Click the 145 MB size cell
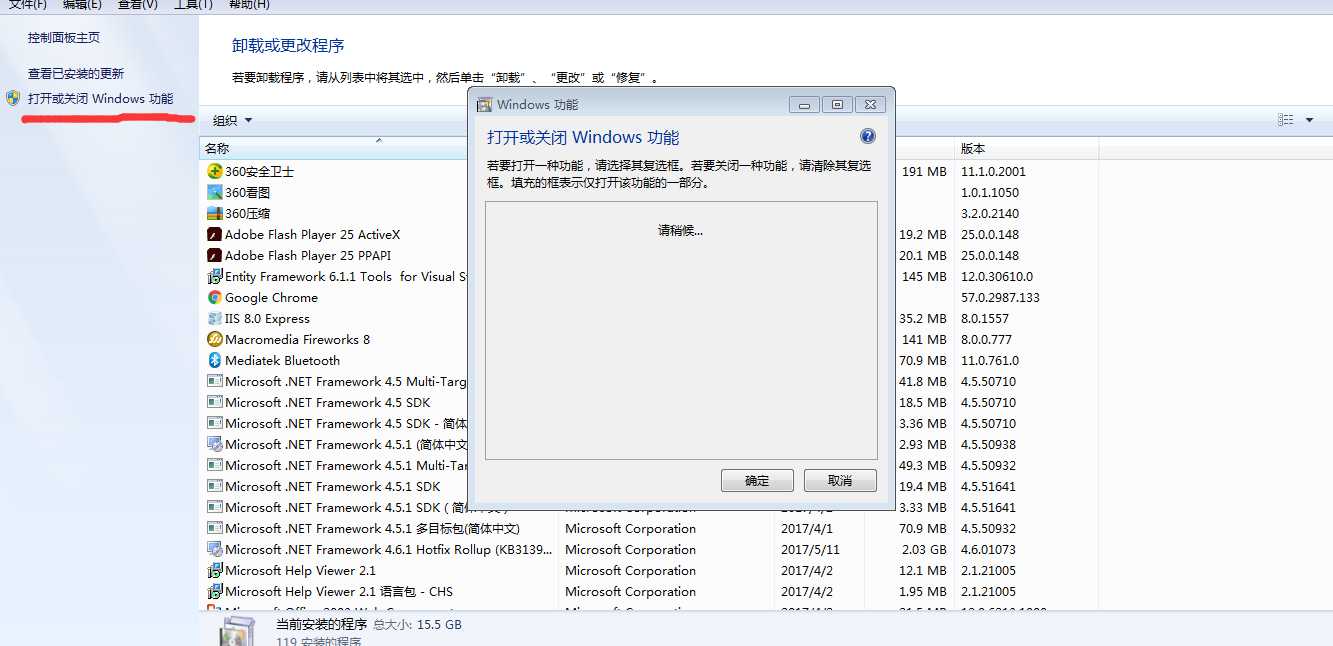Screen dimensions: 1333x646 tap(924, 276)
